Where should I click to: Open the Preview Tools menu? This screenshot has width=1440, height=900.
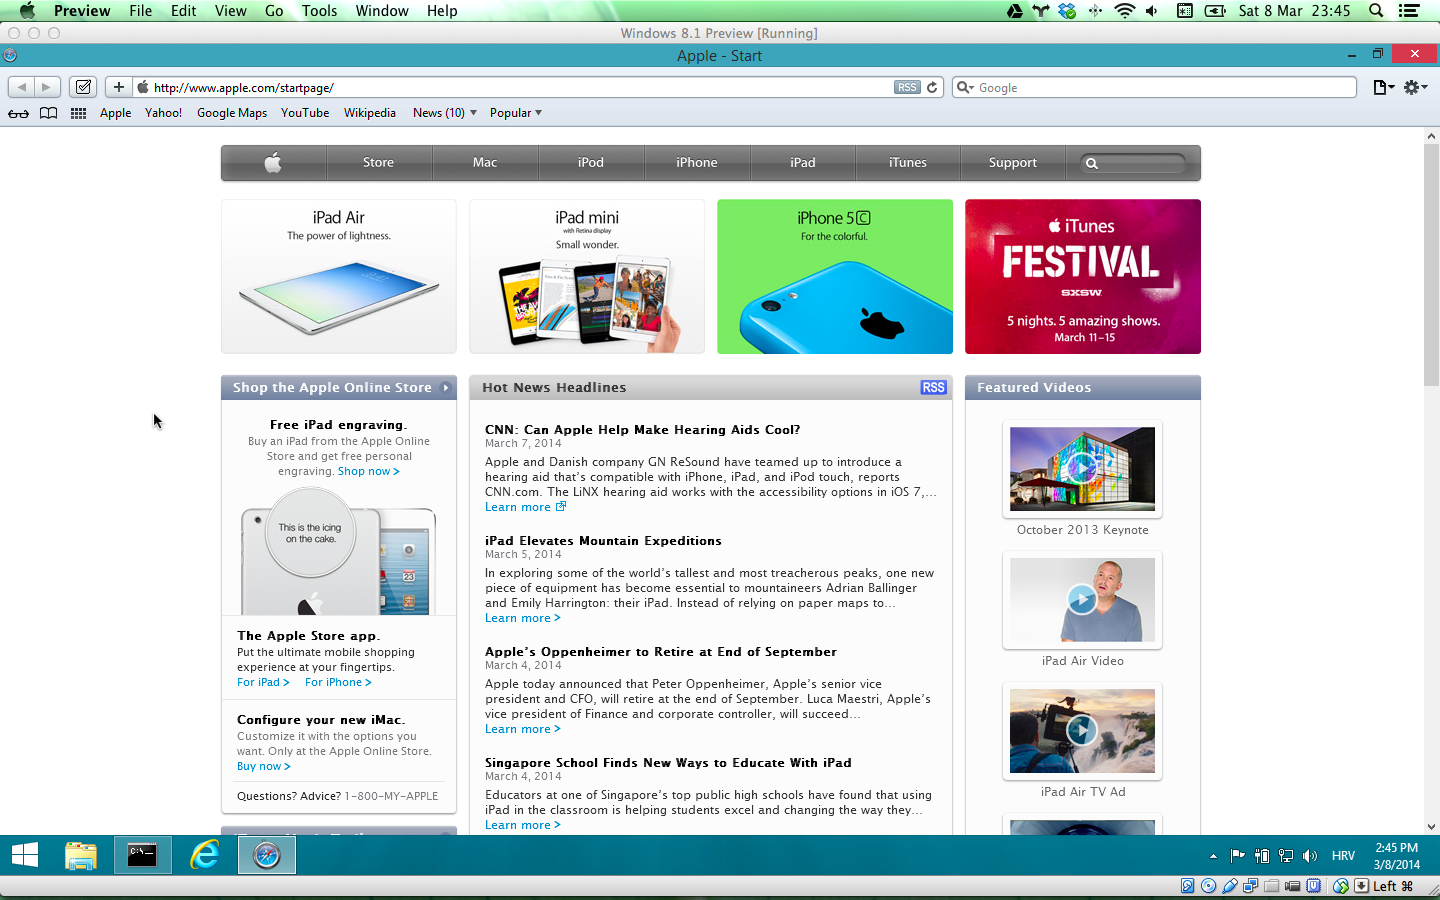[319, 11]
